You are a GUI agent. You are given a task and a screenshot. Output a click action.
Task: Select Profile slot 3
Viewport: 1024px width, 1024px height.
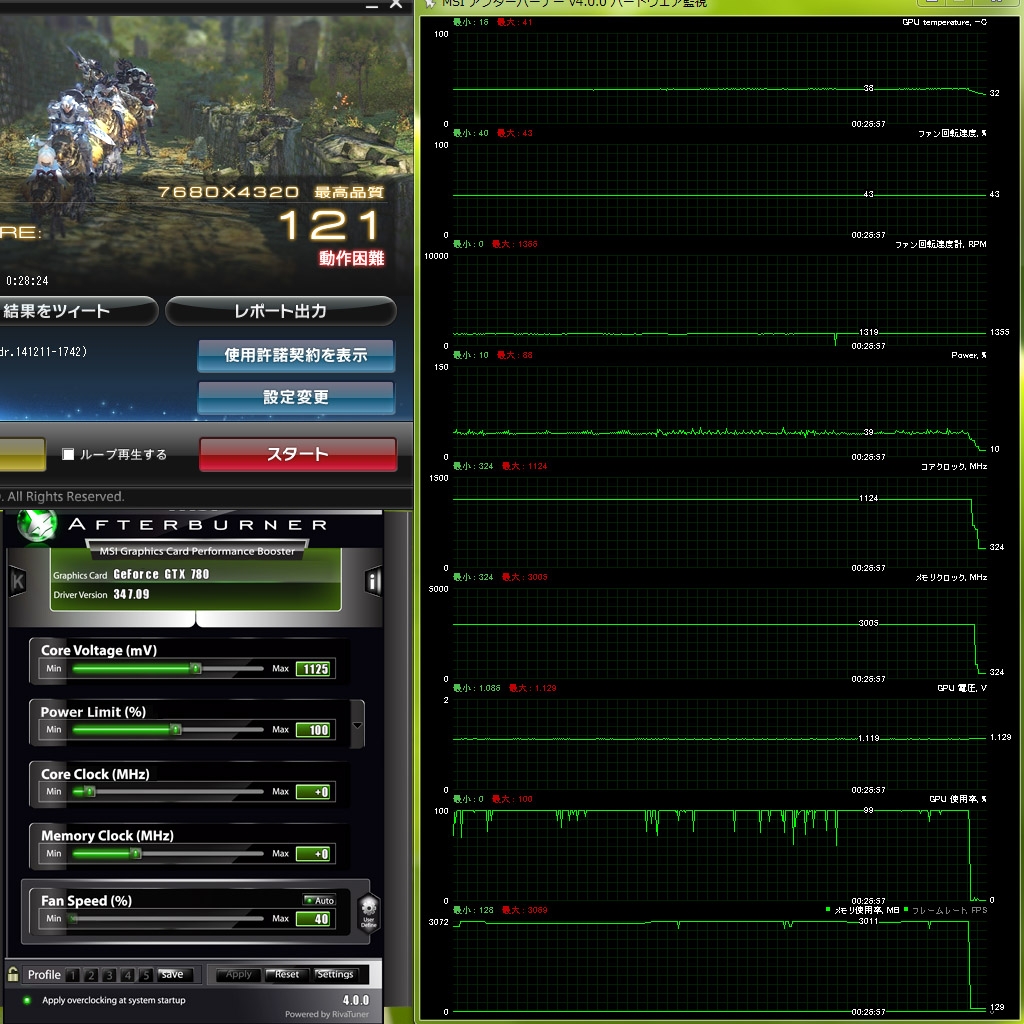[x=109, y=975]
